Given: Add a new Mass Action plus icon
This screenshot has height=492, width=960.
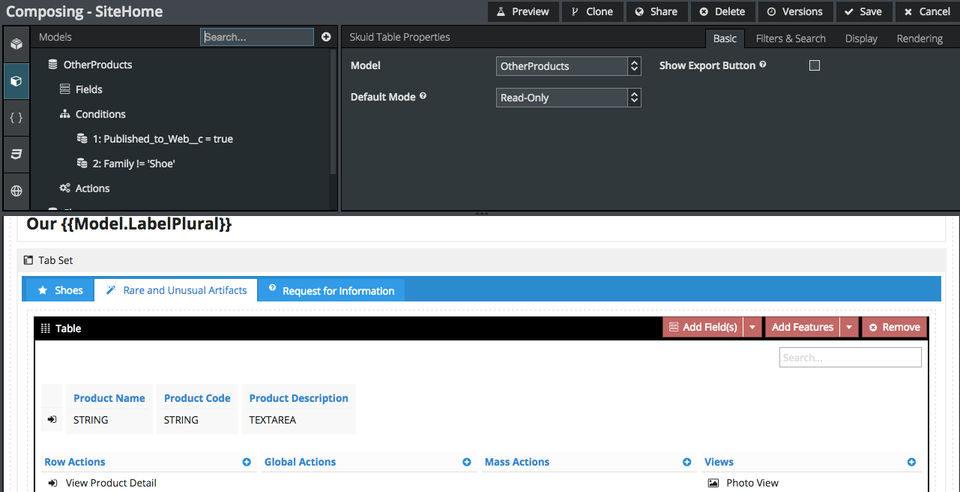Looking at the screenshot, I should coord(687,462).
